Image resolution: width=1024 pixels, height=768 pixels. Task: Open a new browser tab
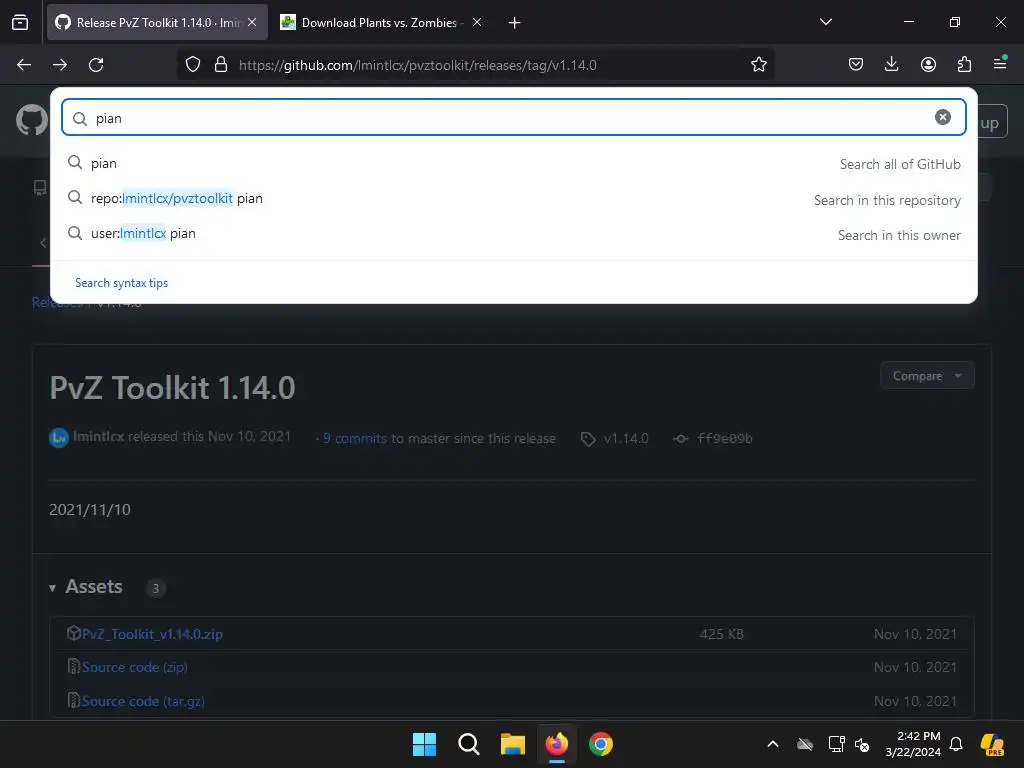[x=515, y=23]
